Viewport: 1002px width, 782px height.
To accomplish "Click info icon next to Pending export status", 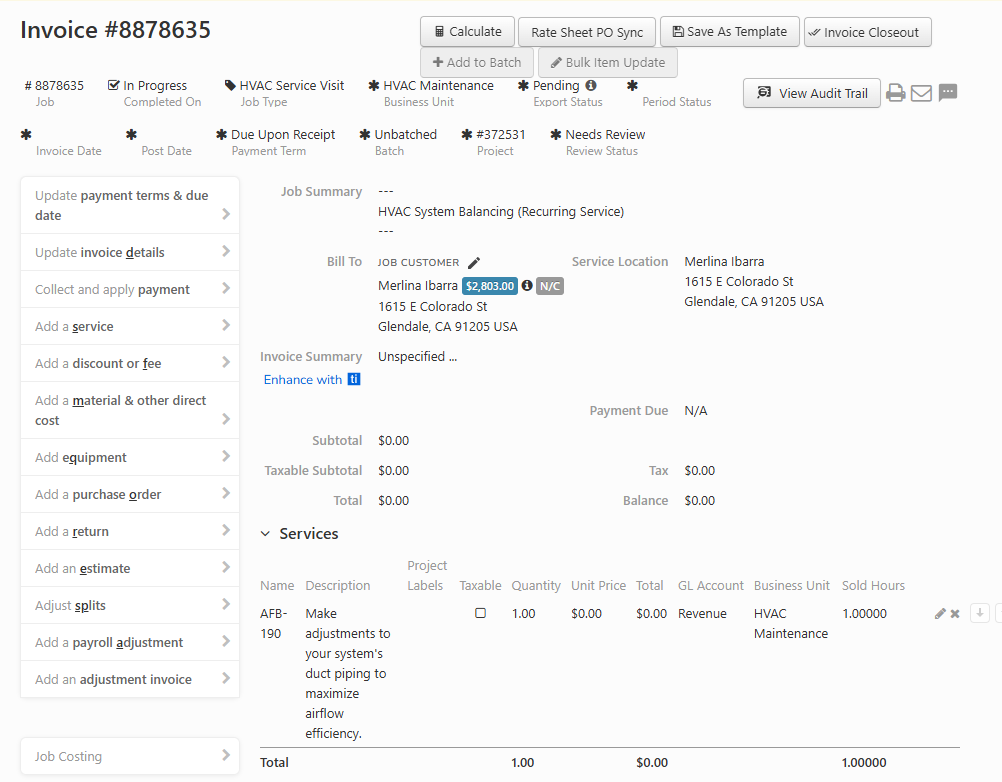I will click(591, 85).
